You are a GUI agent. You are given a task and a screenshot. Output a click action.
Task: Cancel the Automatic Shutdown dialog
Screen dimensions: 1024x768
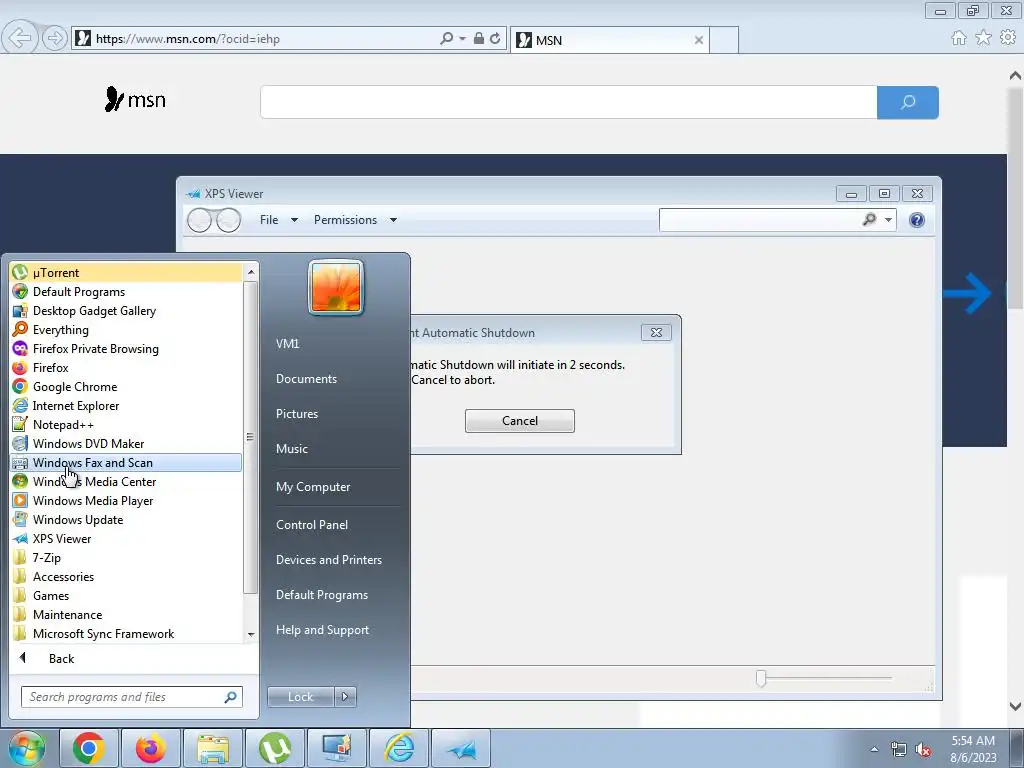(520, 421)
